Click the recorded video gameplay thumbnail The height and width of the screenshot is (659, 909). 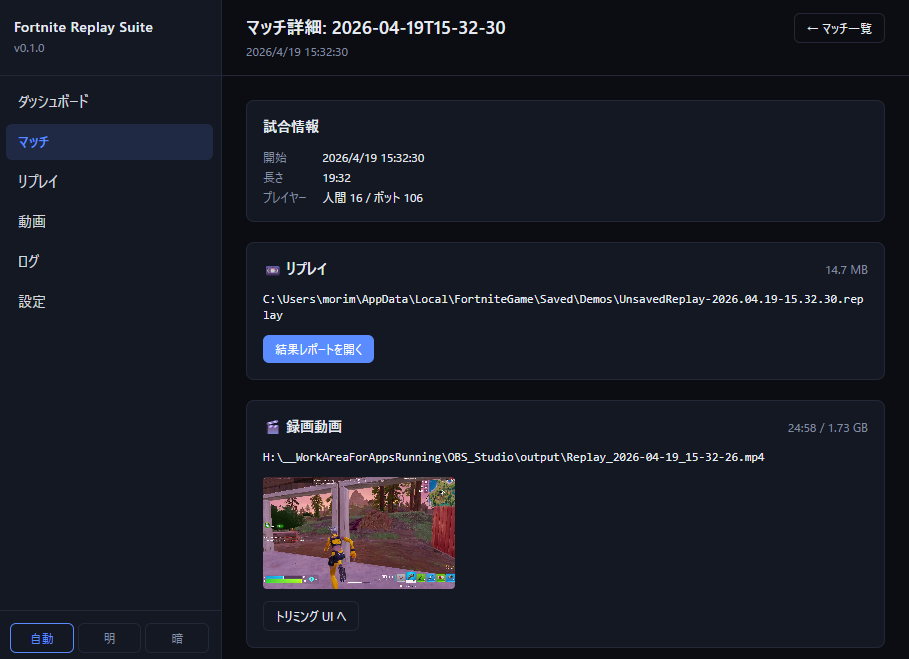click(x=359, y=533)
